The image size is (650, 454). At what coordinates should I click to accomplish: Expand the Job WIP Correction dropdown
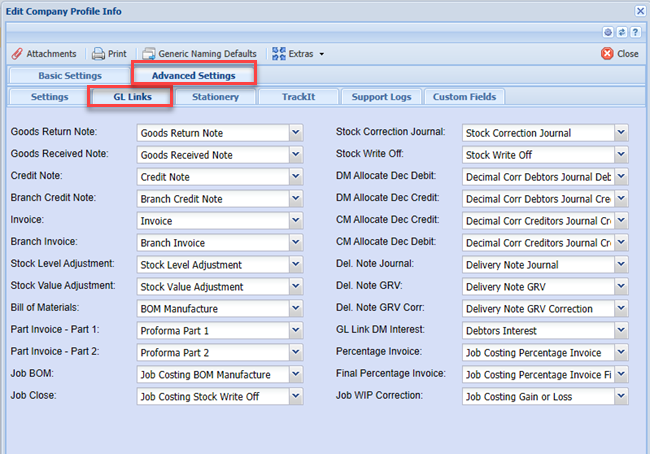(621, 397)
